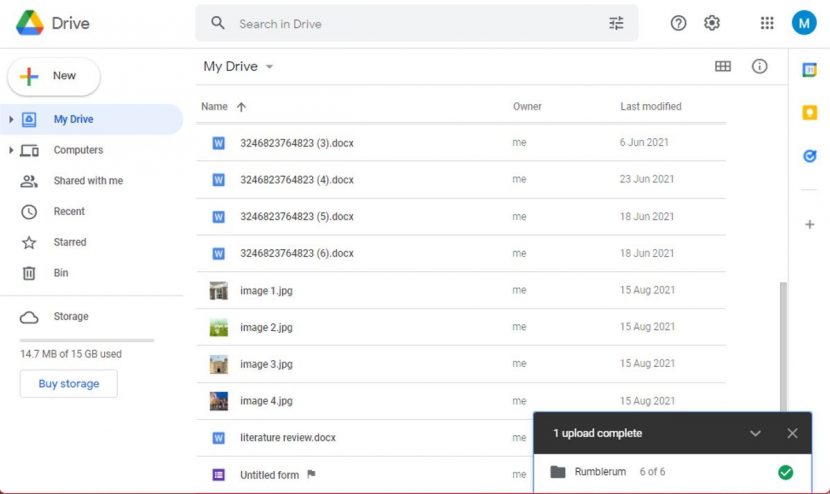Select image 3.jpg thumbnail

point(219,364)
